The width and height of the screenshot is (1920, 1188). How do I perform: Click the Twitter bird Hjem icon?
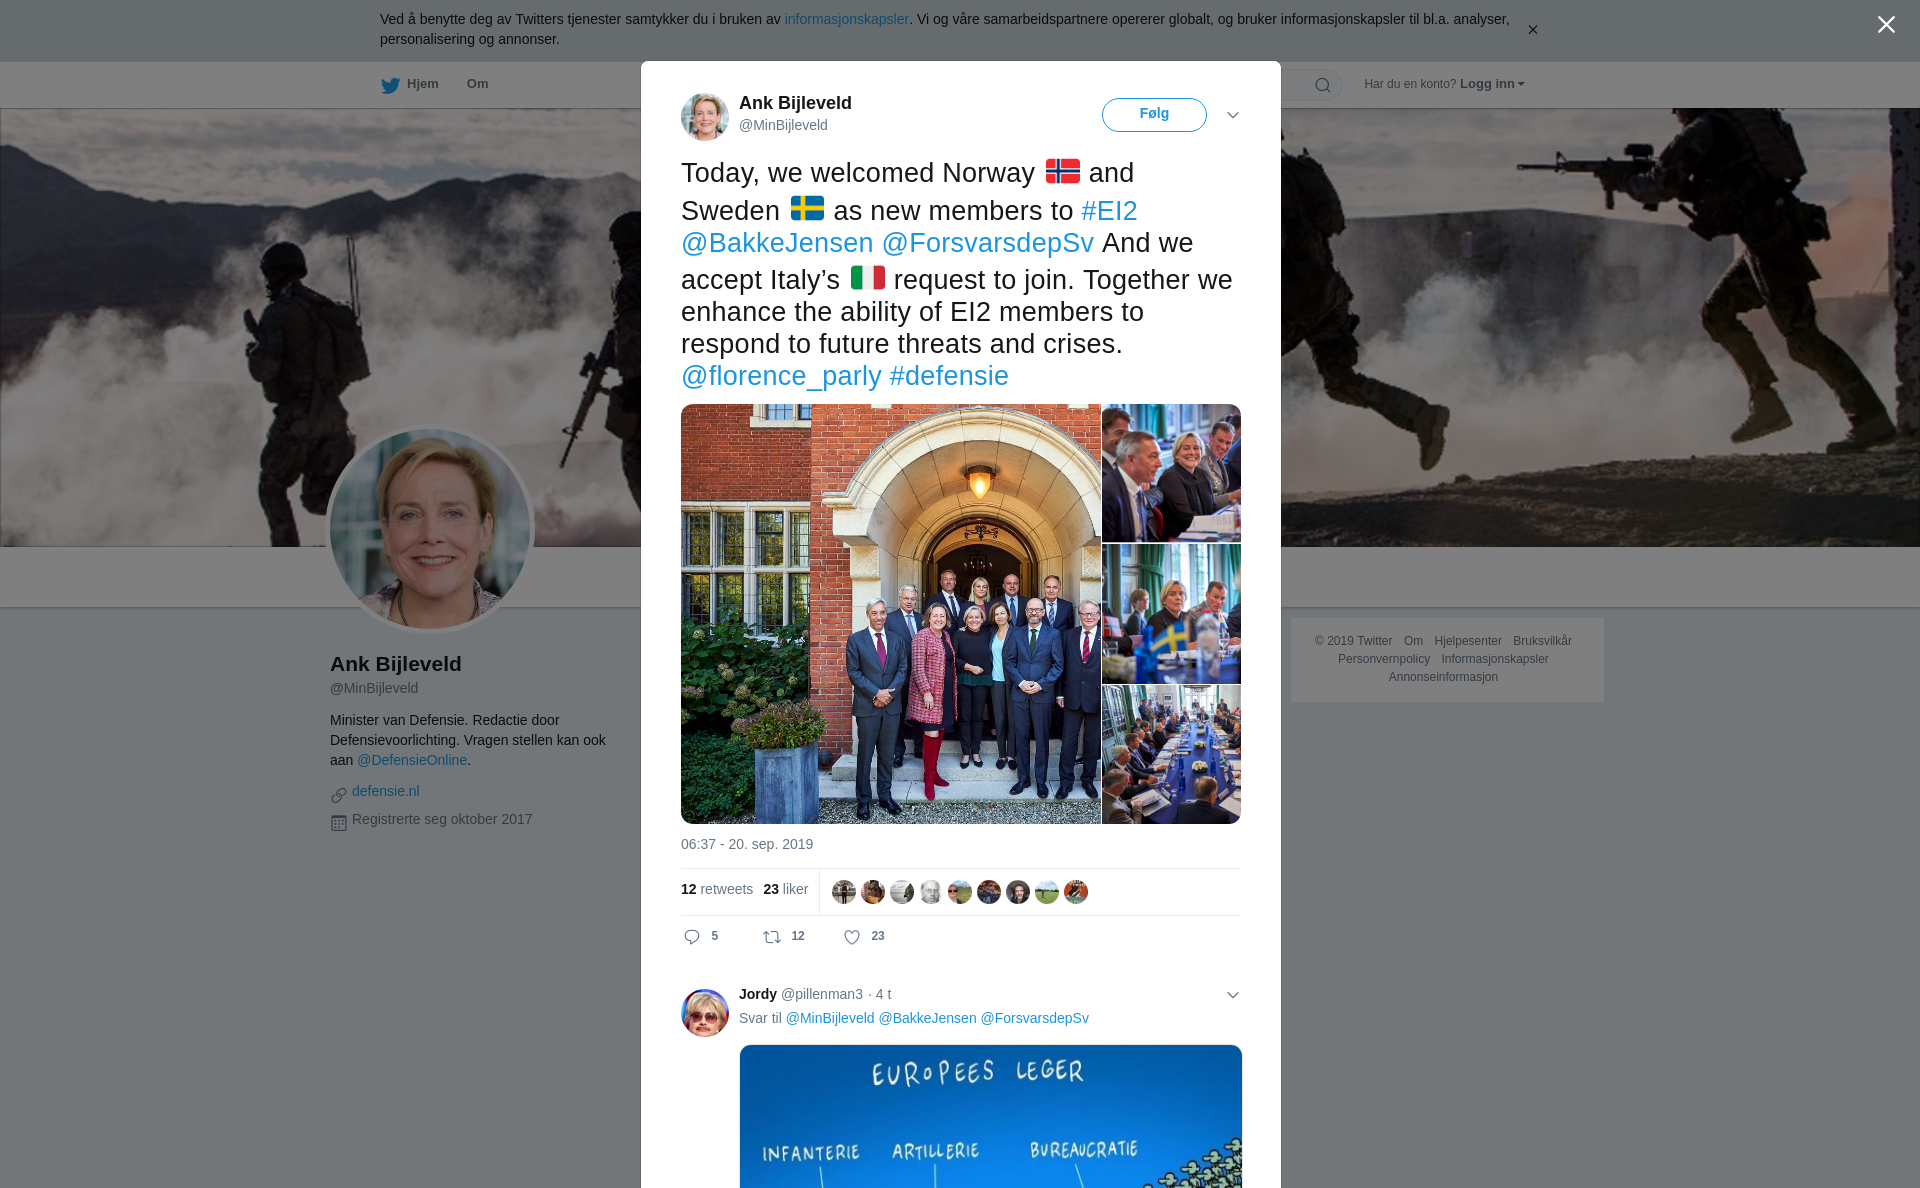391,85
